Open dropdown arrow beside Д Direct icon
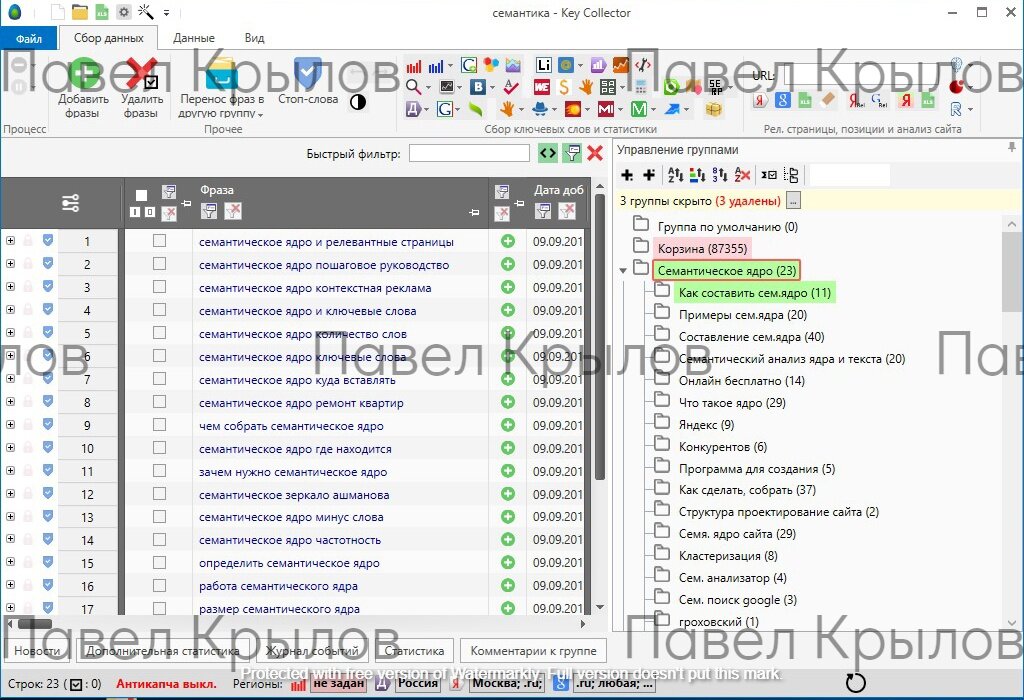 (426, 109)
